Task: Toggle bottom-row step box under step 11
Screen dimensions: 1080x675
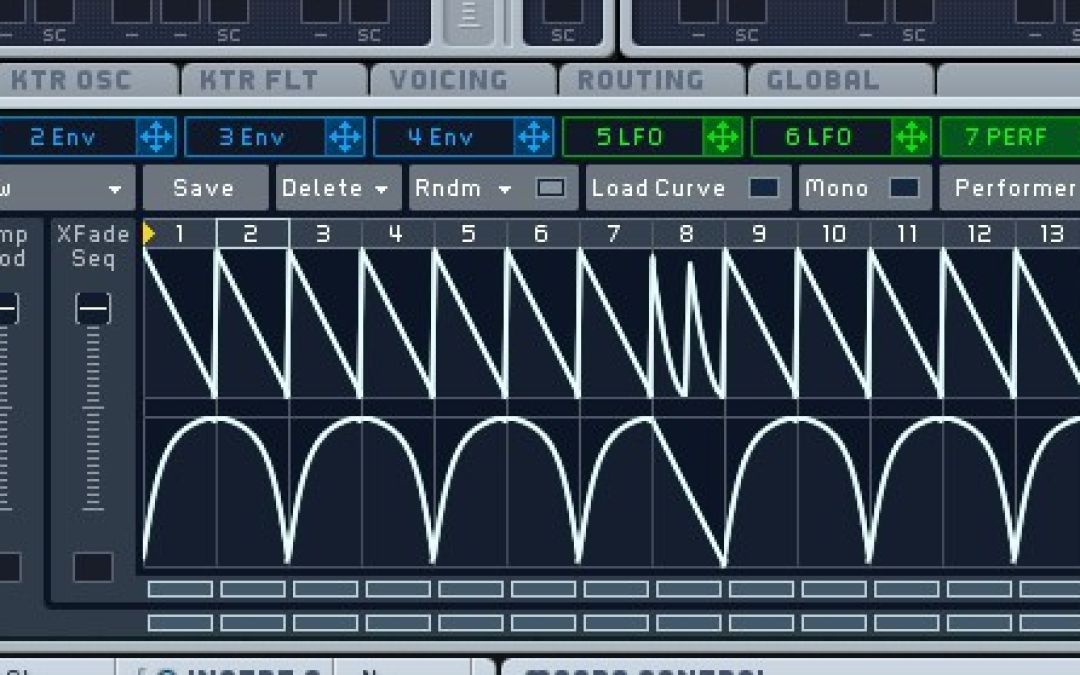Action: [x=906, y=623]
